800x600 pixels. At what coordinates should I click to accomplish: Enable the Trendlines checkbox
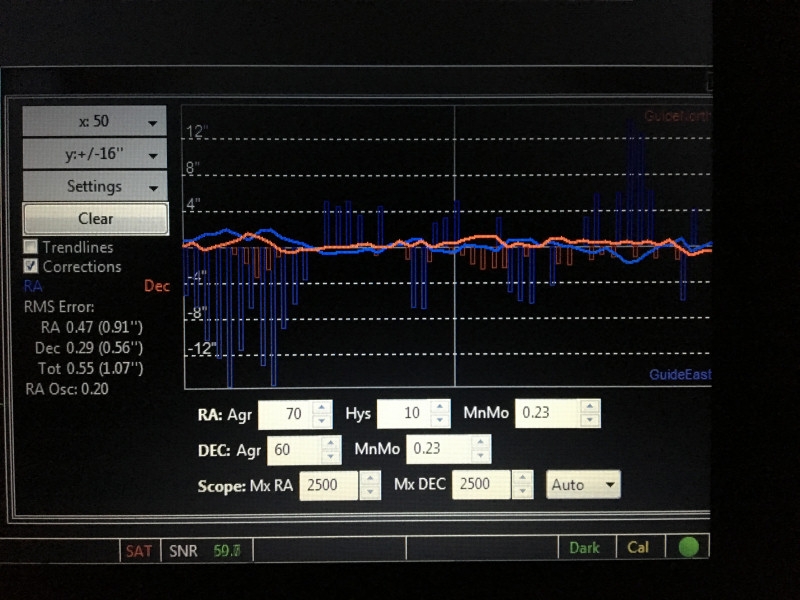click(31, 247)
